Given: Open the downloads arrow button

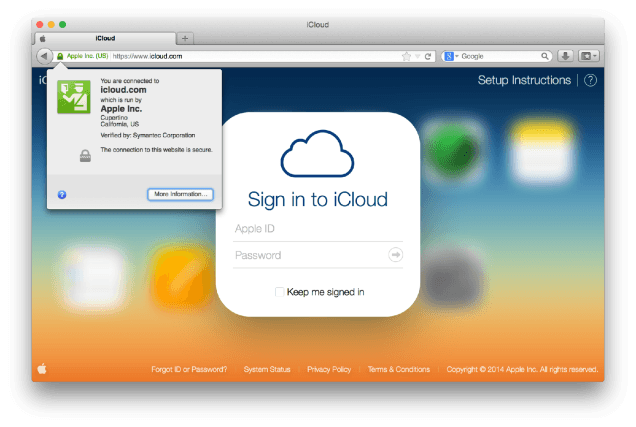Looking at the screenshot, I should 565,56.
